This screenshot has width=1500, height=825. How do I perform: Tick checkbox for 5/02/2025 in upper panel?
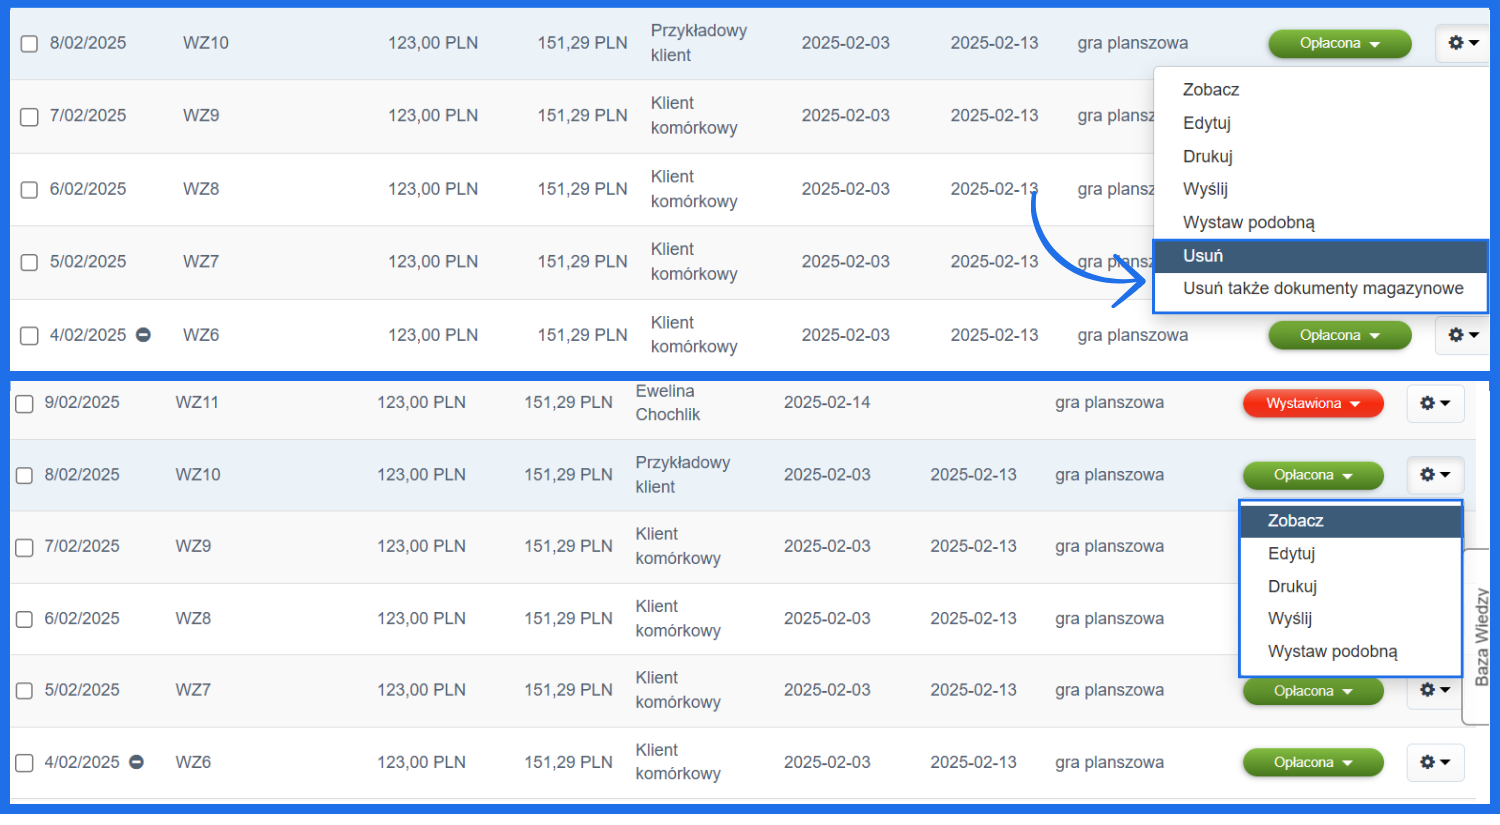[x=30, y=263]
